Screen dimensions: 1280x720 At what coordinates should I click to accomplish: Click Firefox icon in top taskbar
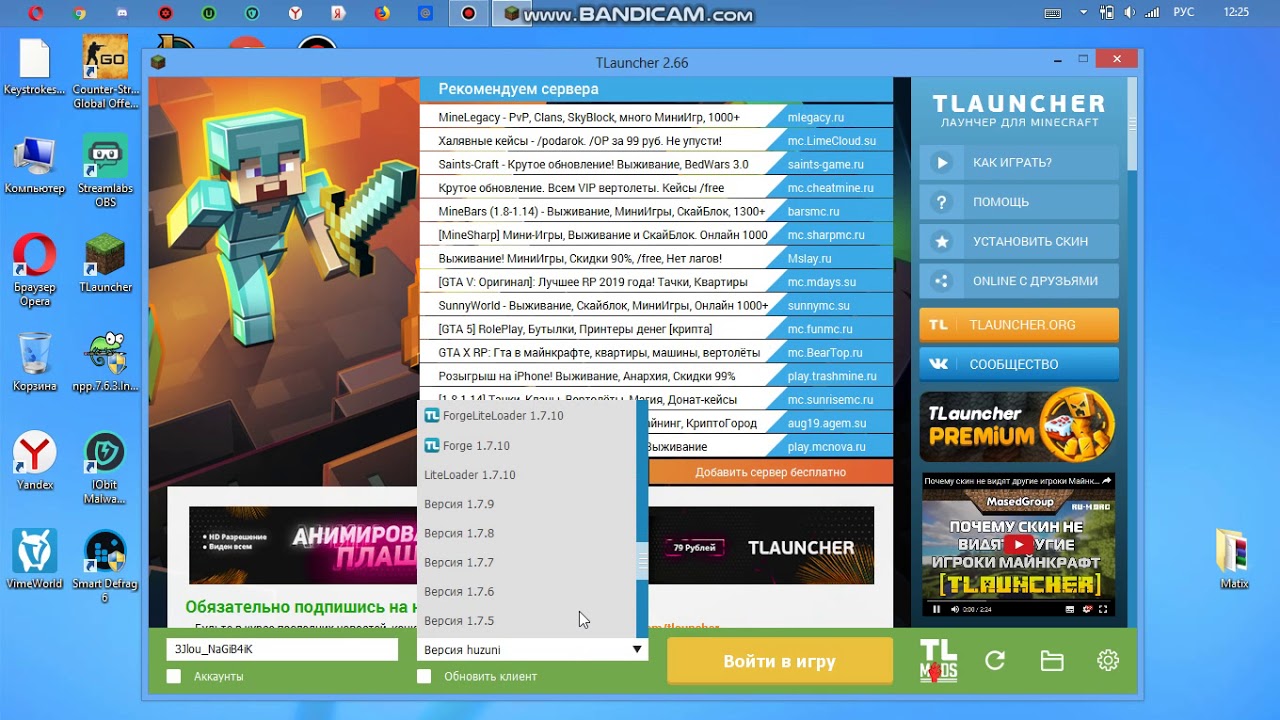coord(382,13)
